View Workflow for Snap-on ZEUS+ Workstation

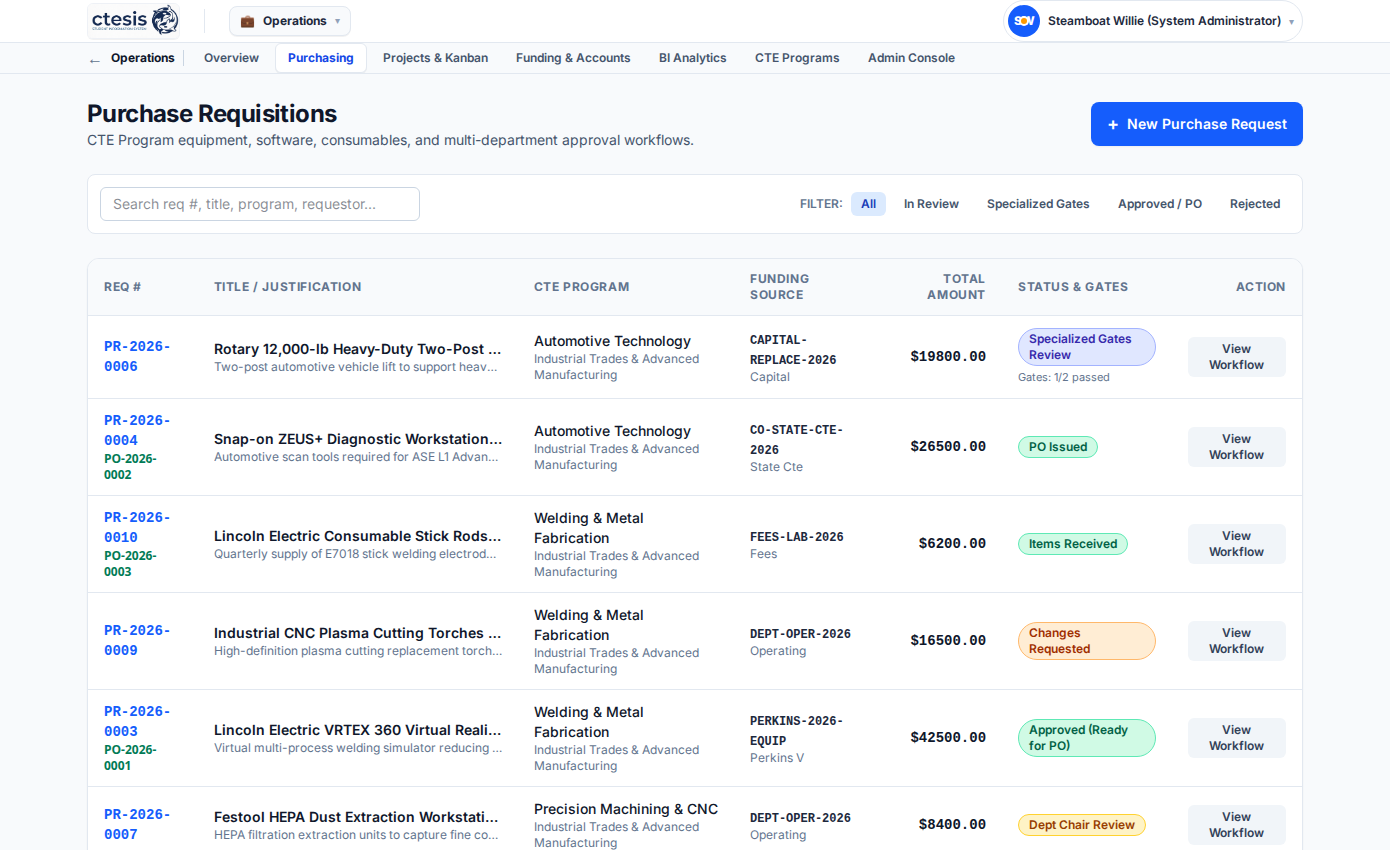point(1237,447)
